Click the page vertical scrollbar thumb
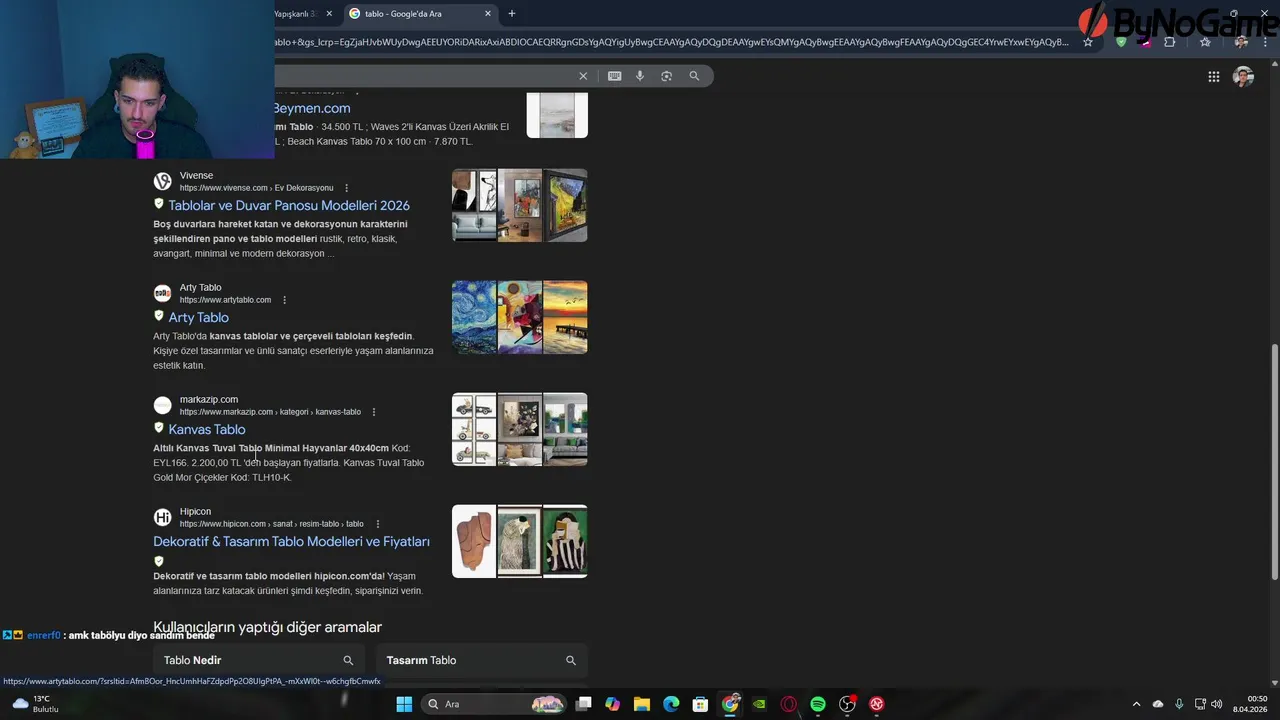Image resolution: width=1280 pixels, height=720 pixels. 1274,460
